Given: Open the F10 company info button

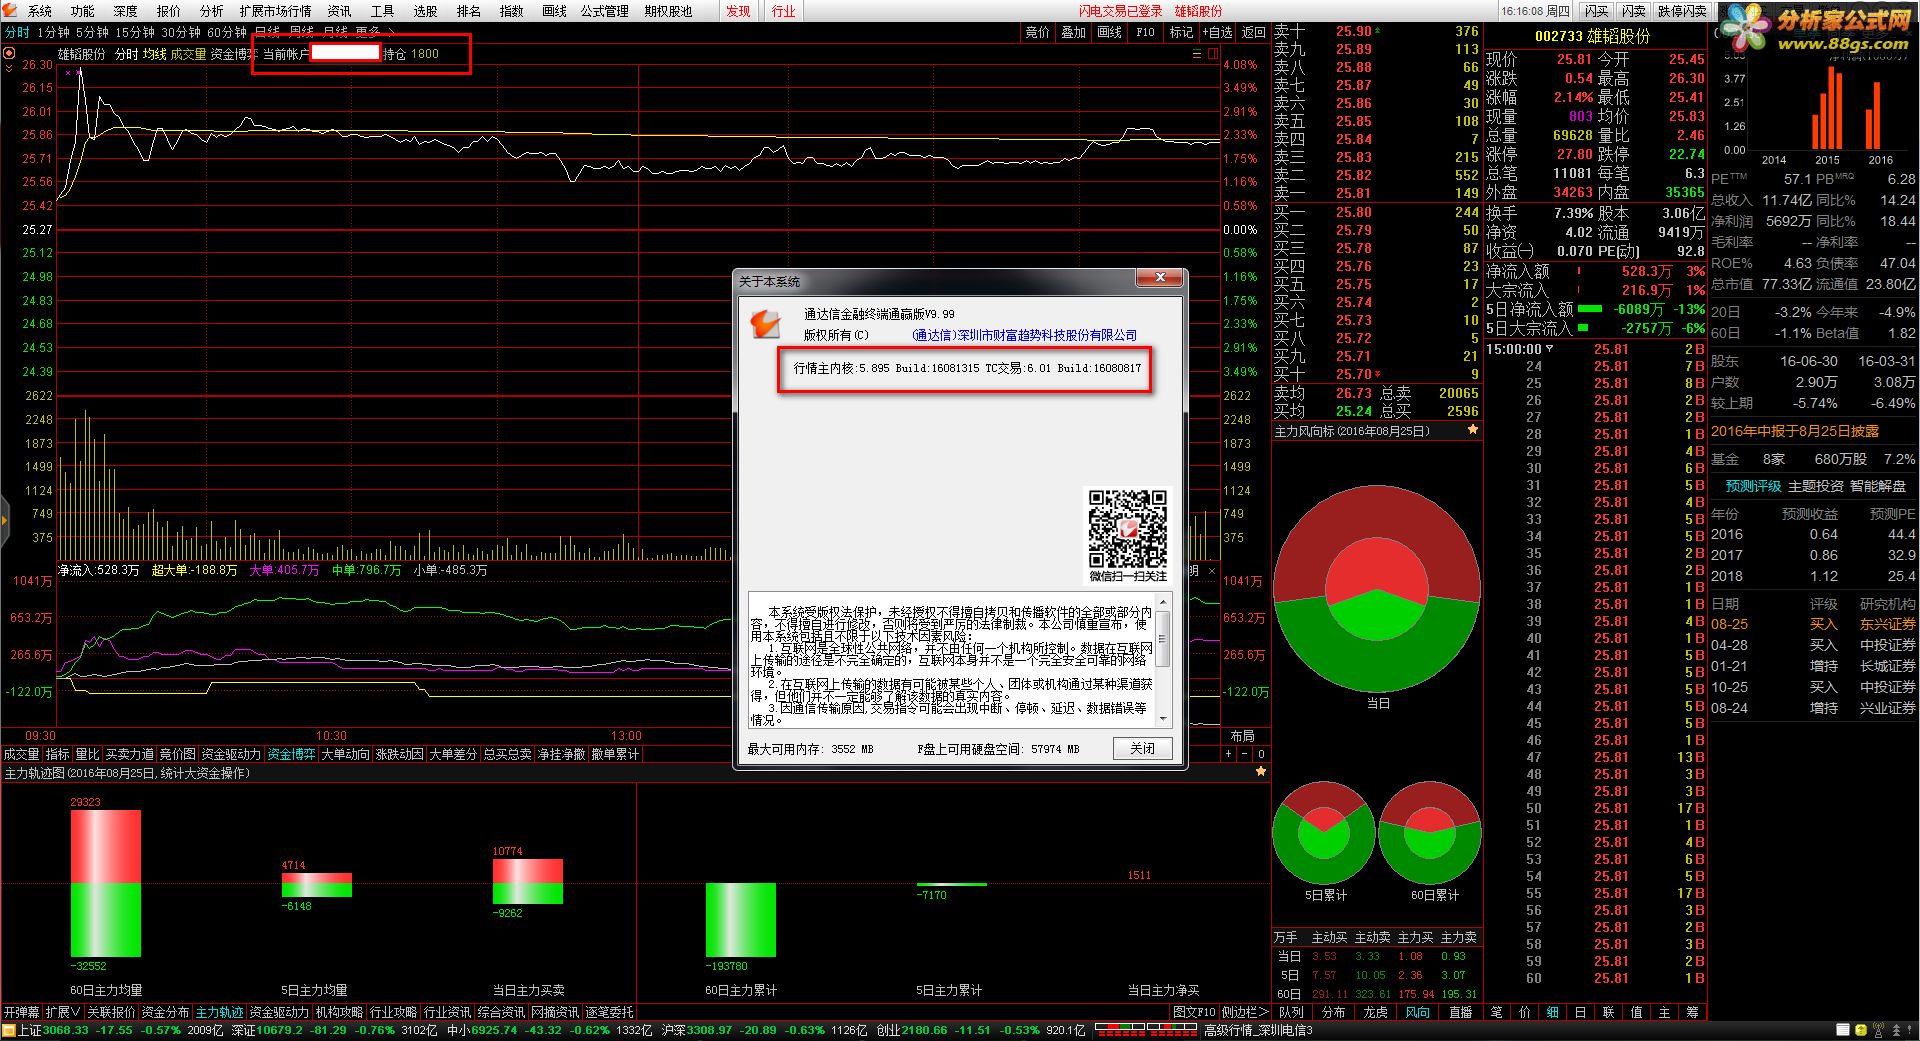Looking at the screenshot, I should click(x=1146, y=32).
